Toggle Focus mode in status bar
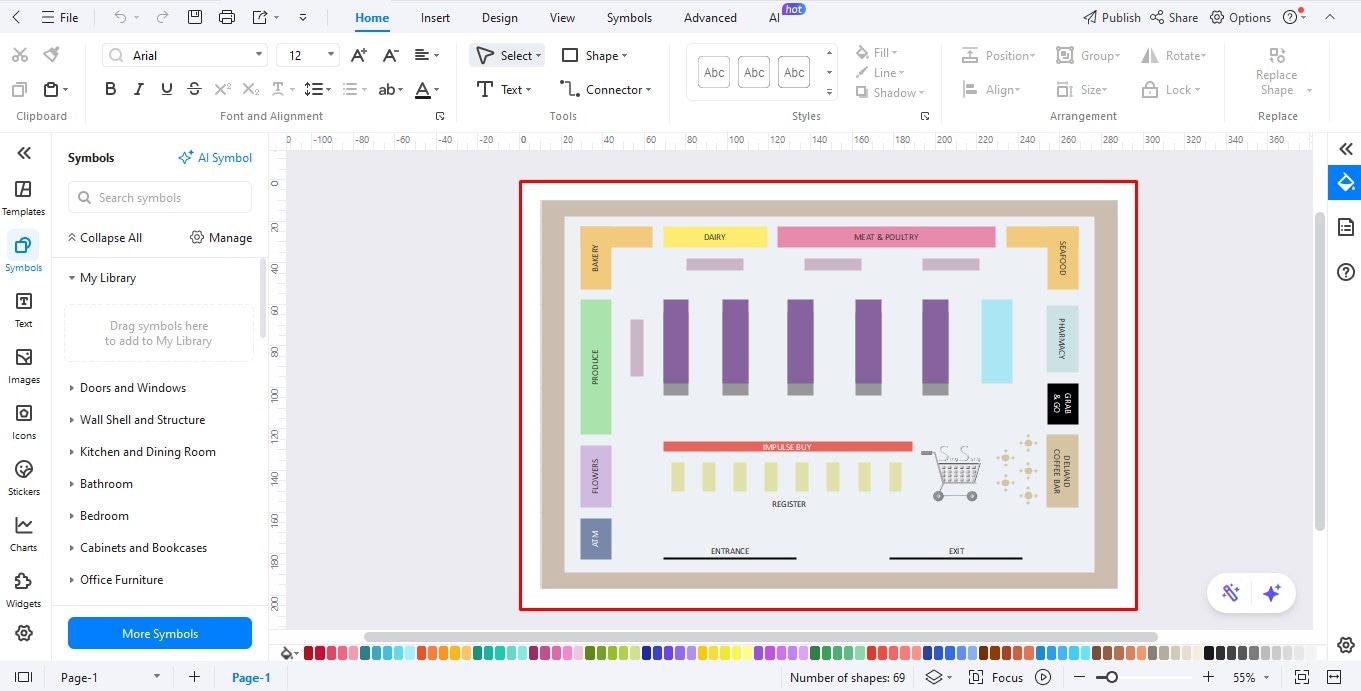This screenshot has height=691, width=1361. (996, 677)
